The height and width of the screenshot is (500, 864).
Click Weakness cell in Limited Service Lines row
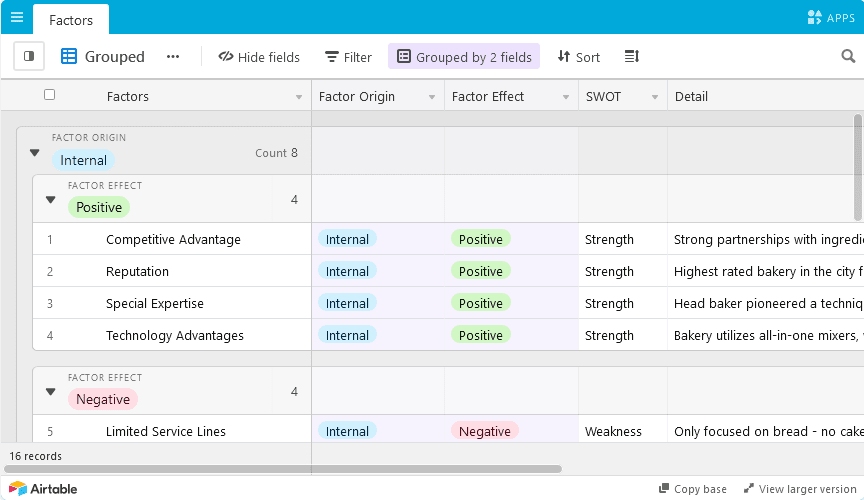(x=623, y=431)
